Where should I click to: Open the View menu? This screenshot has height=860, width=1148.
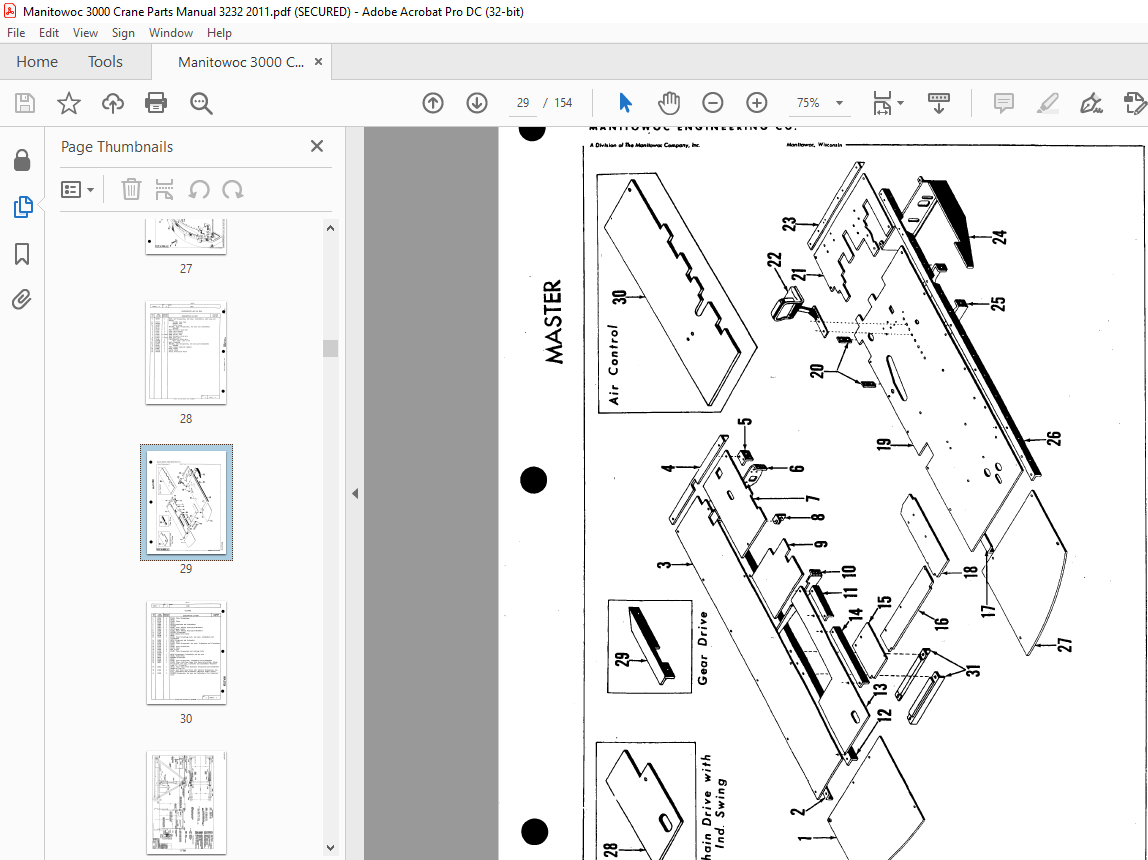[x=85, y=33]
